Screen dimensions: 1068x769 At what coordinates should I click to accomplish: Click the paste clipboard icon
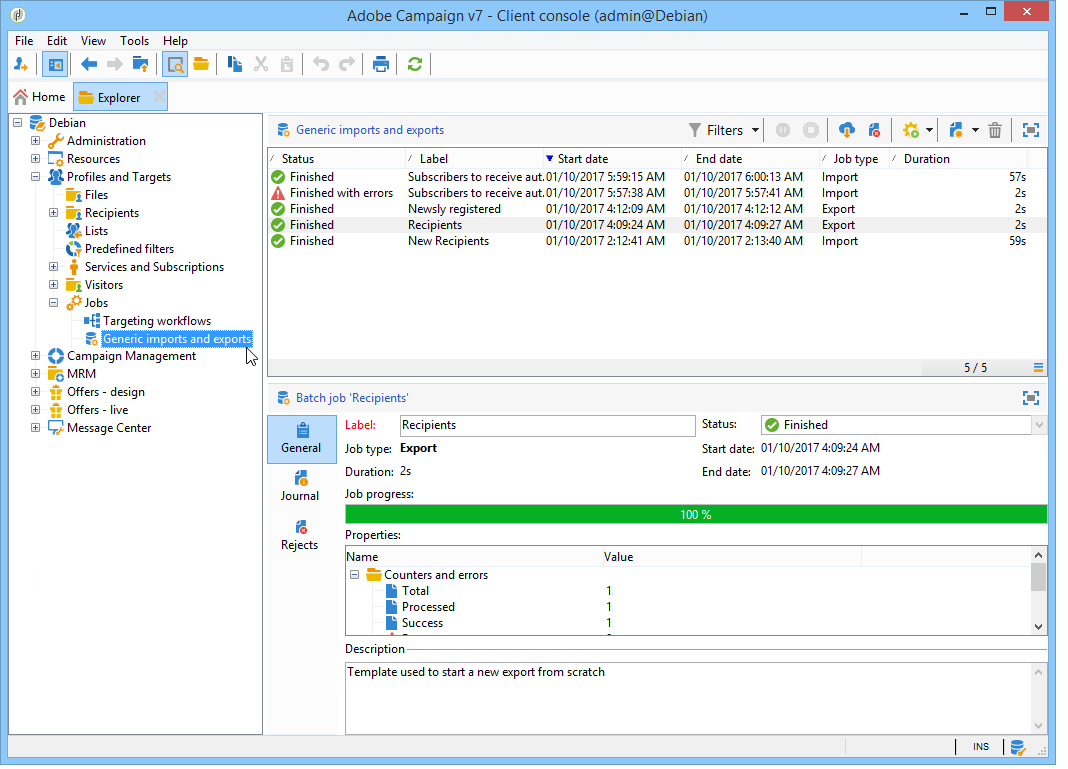point(287,65)
